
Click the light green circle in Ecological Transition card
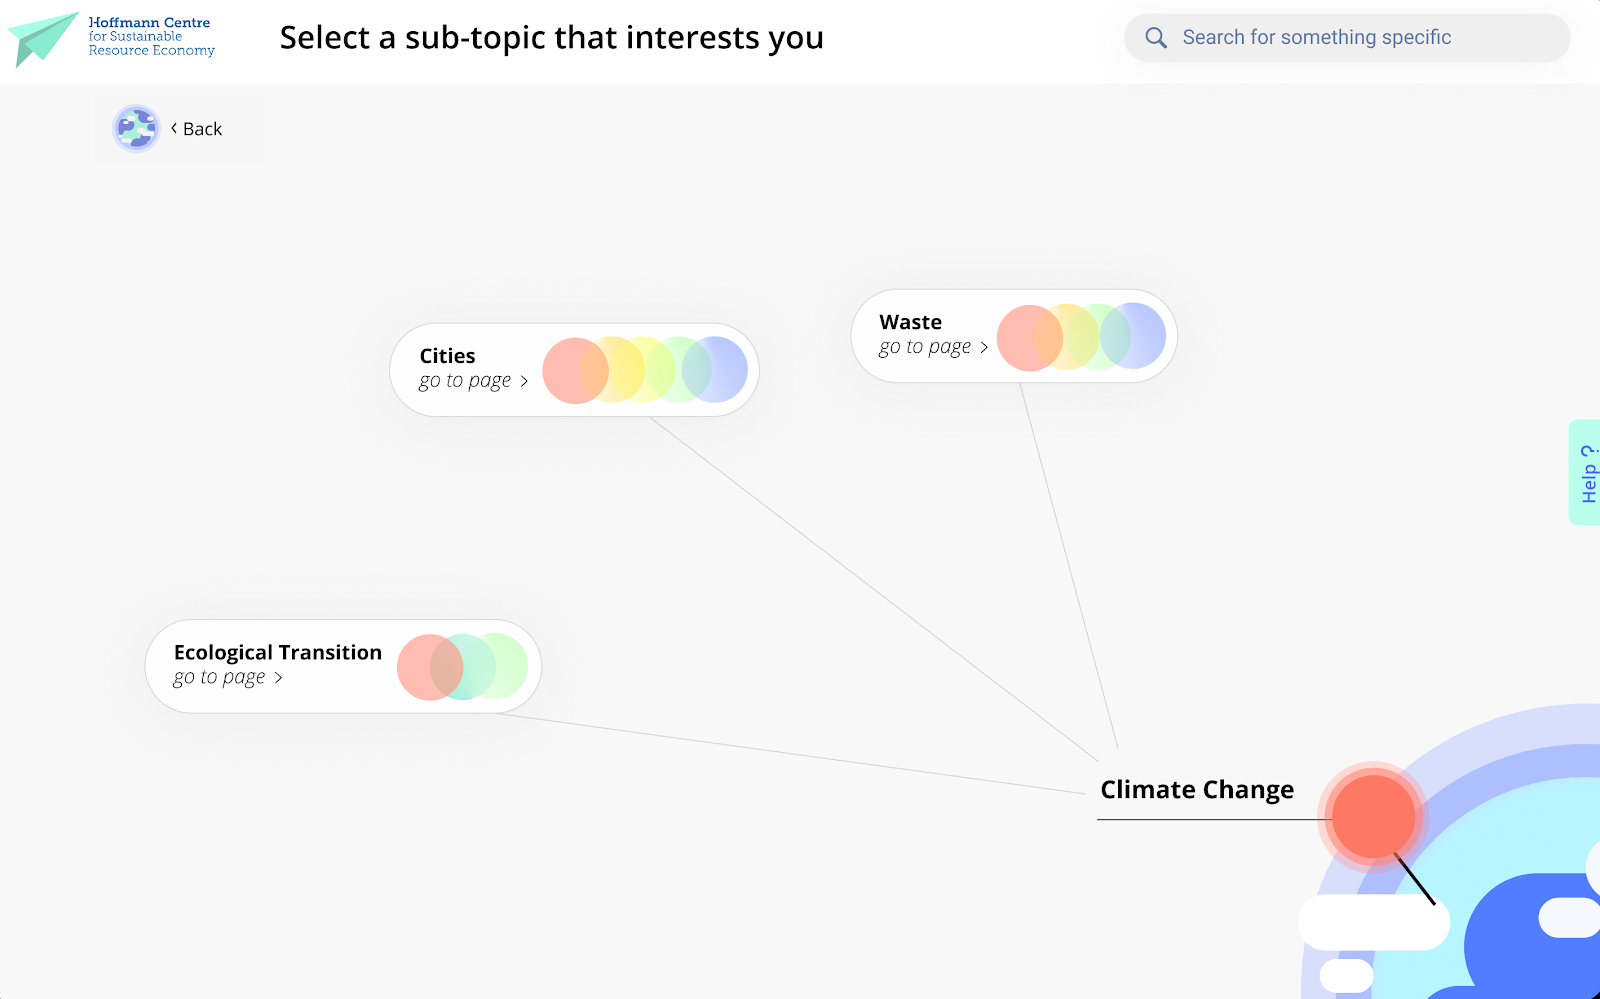click(496, 666)
